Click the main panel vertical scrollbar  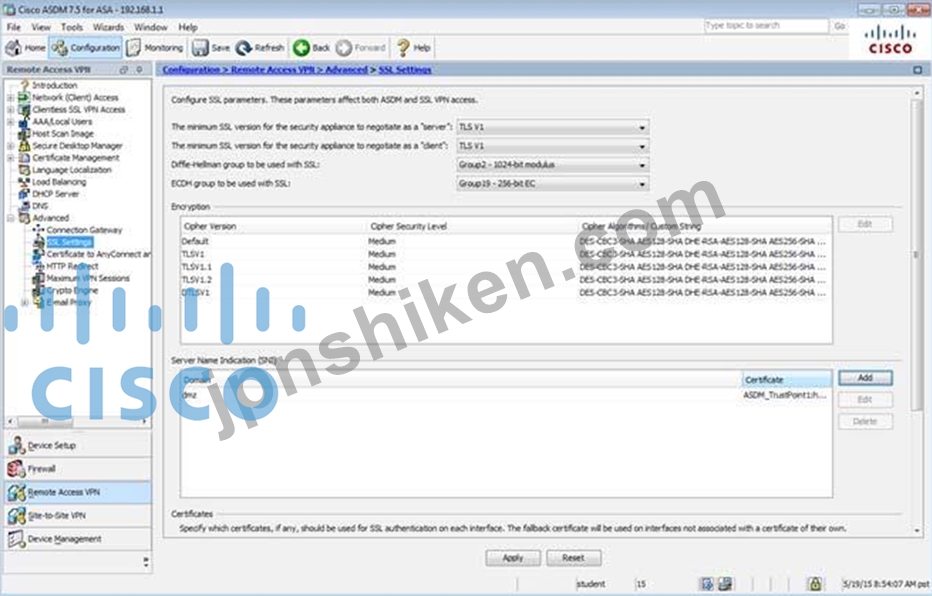coord(916,256)
